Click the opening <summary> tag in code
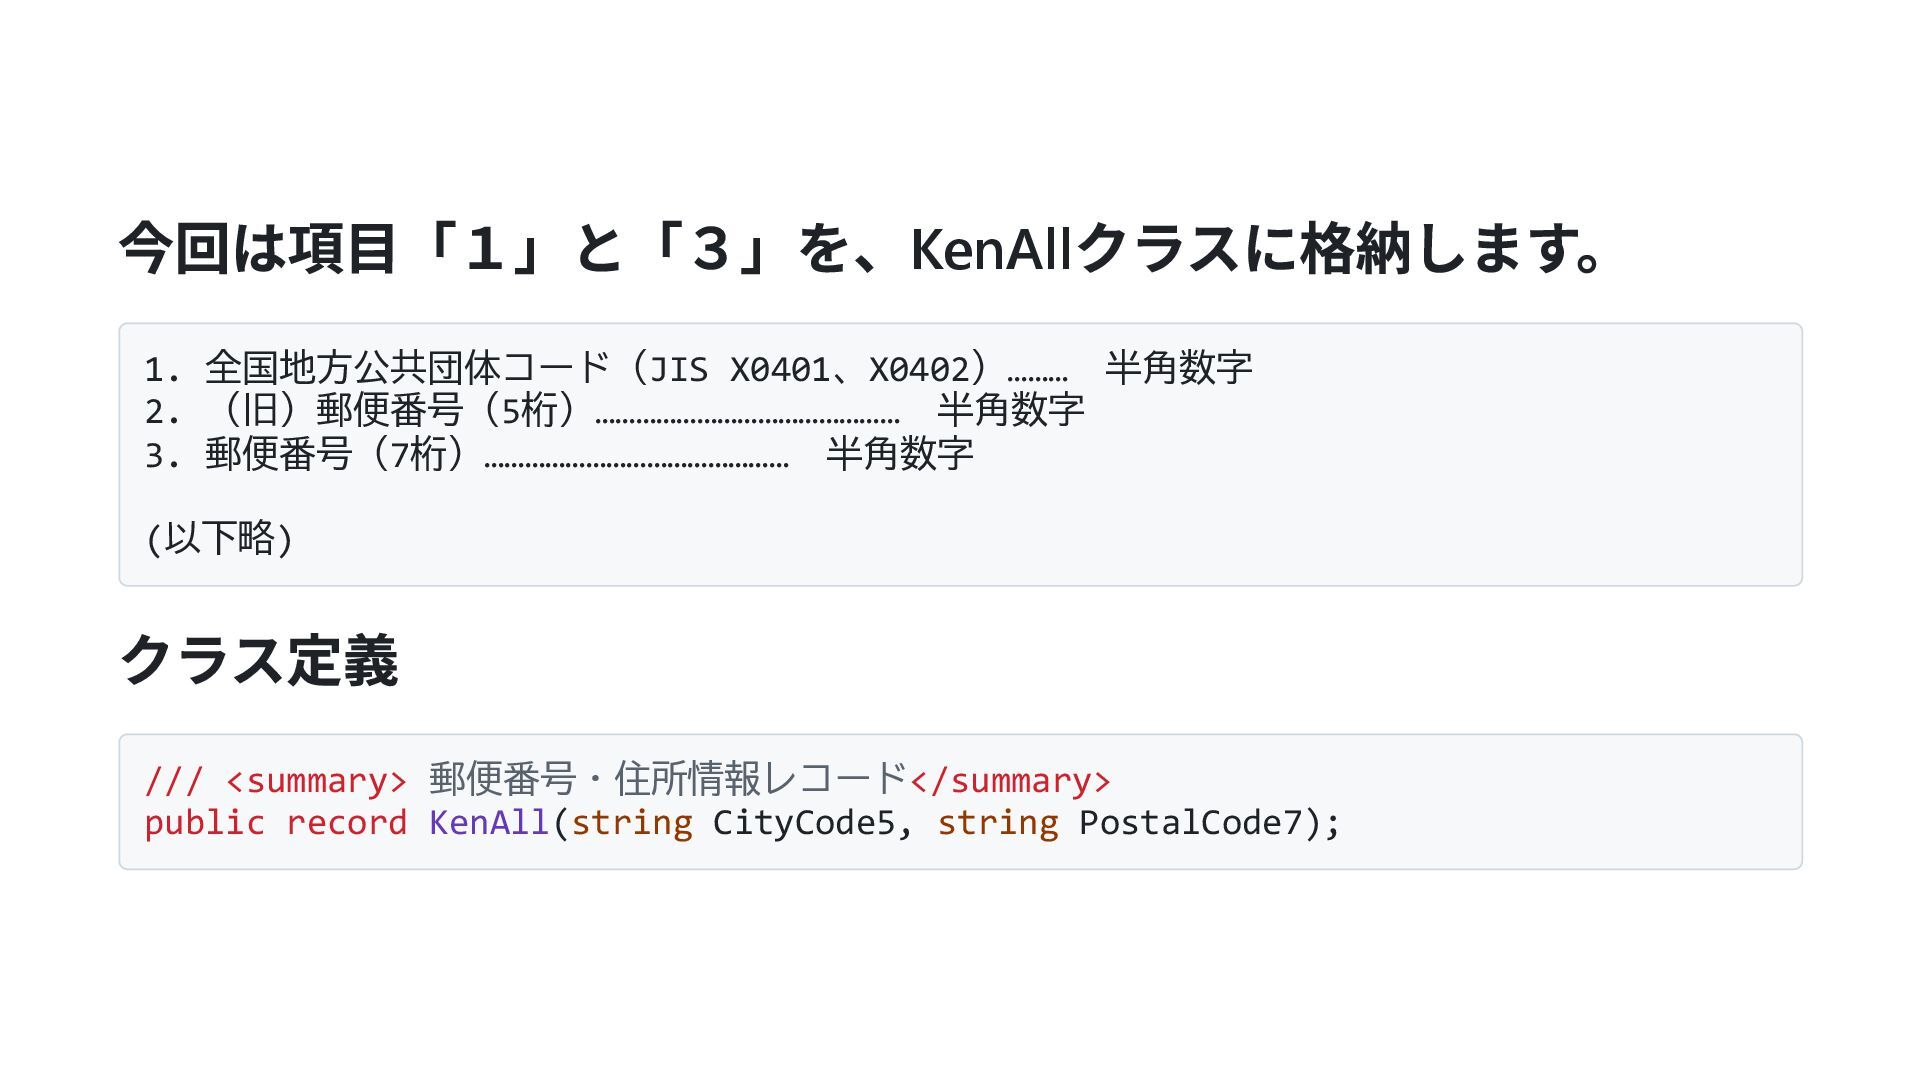1920x1080 pixels. tap(316, 780)
